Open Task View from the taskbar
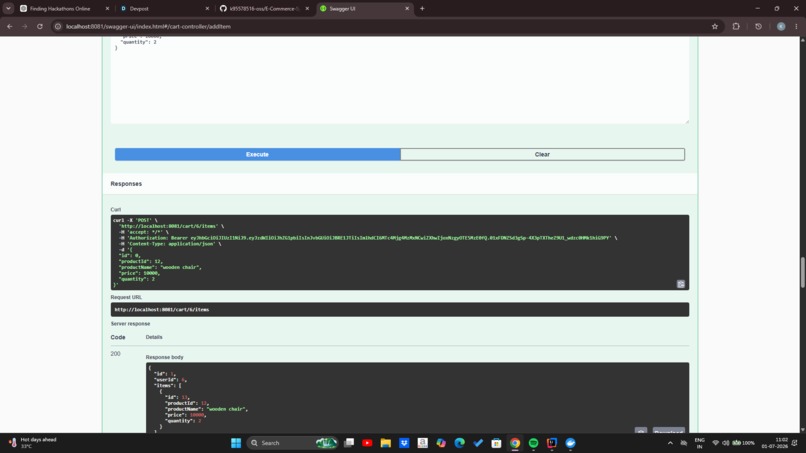 [349, 443]
